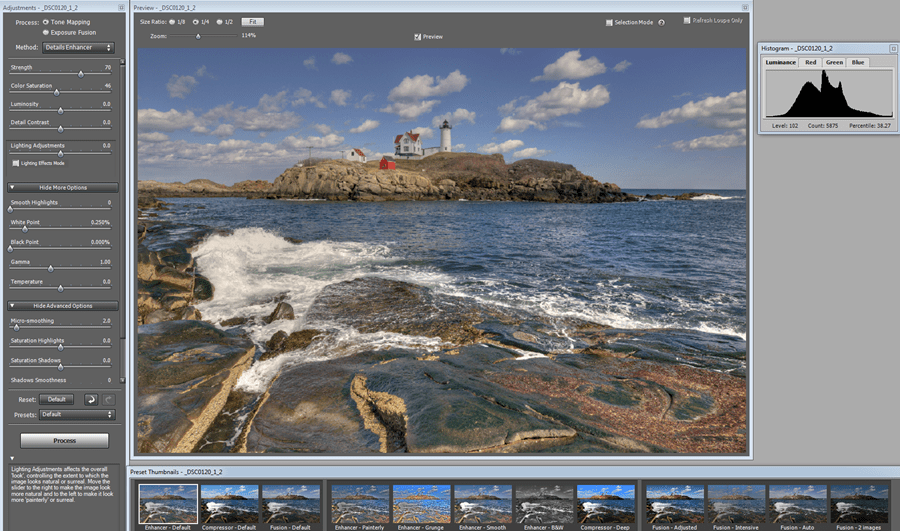This screenshot has height=531, width=900.
Task: Click the Micro-smoothing slider handle
Action: 16,327
